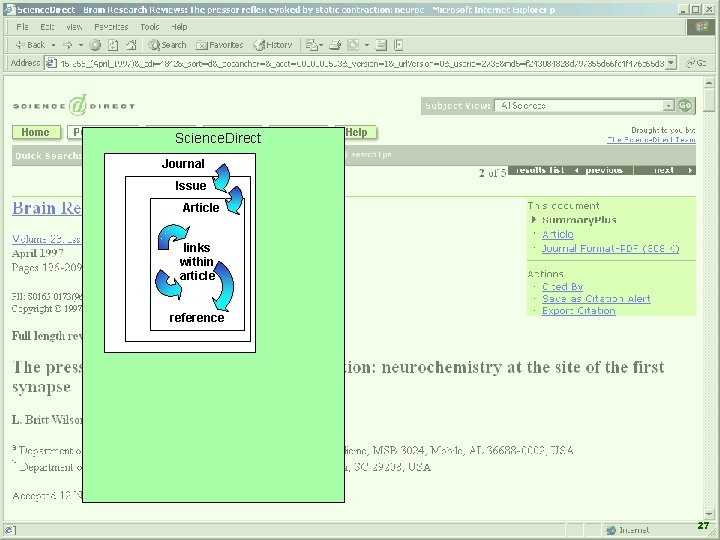Click the page icon in Address bar
720x540 pixels.
point(52,63)
